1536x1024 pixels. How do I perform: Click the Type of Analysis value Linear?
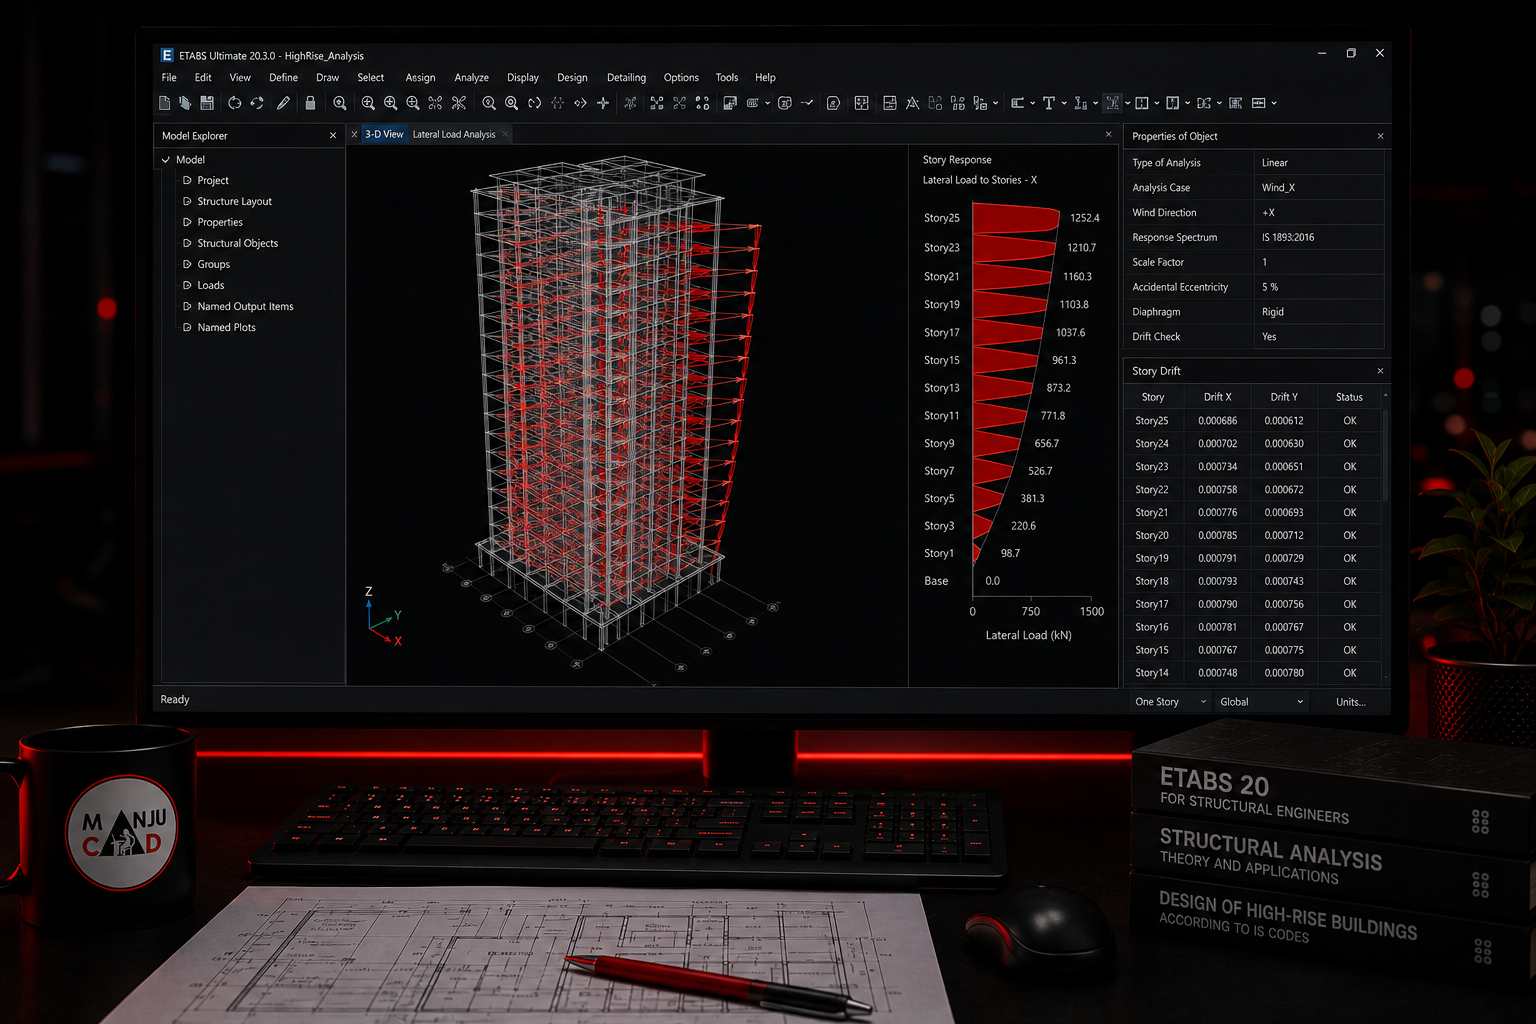pyautogui.click(x=1275, y=163)
